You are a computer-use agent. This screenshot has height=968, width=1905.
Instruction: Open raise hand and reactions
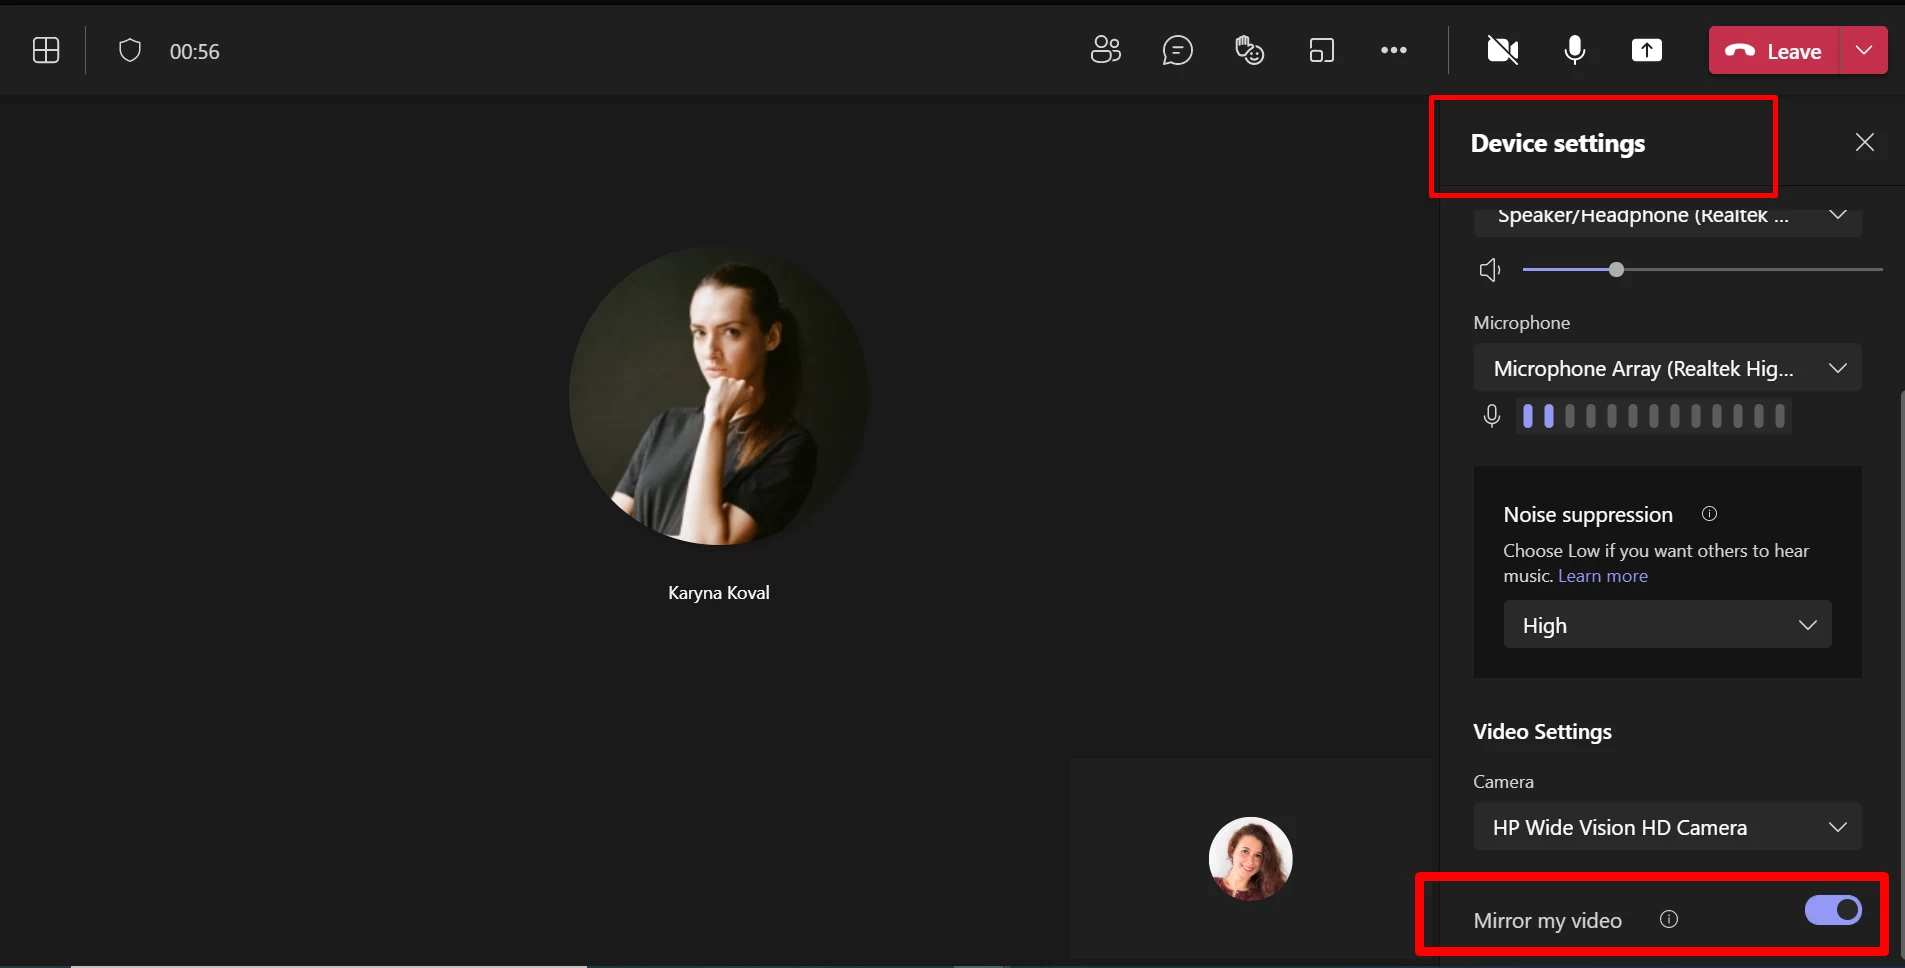[1249, 50]
